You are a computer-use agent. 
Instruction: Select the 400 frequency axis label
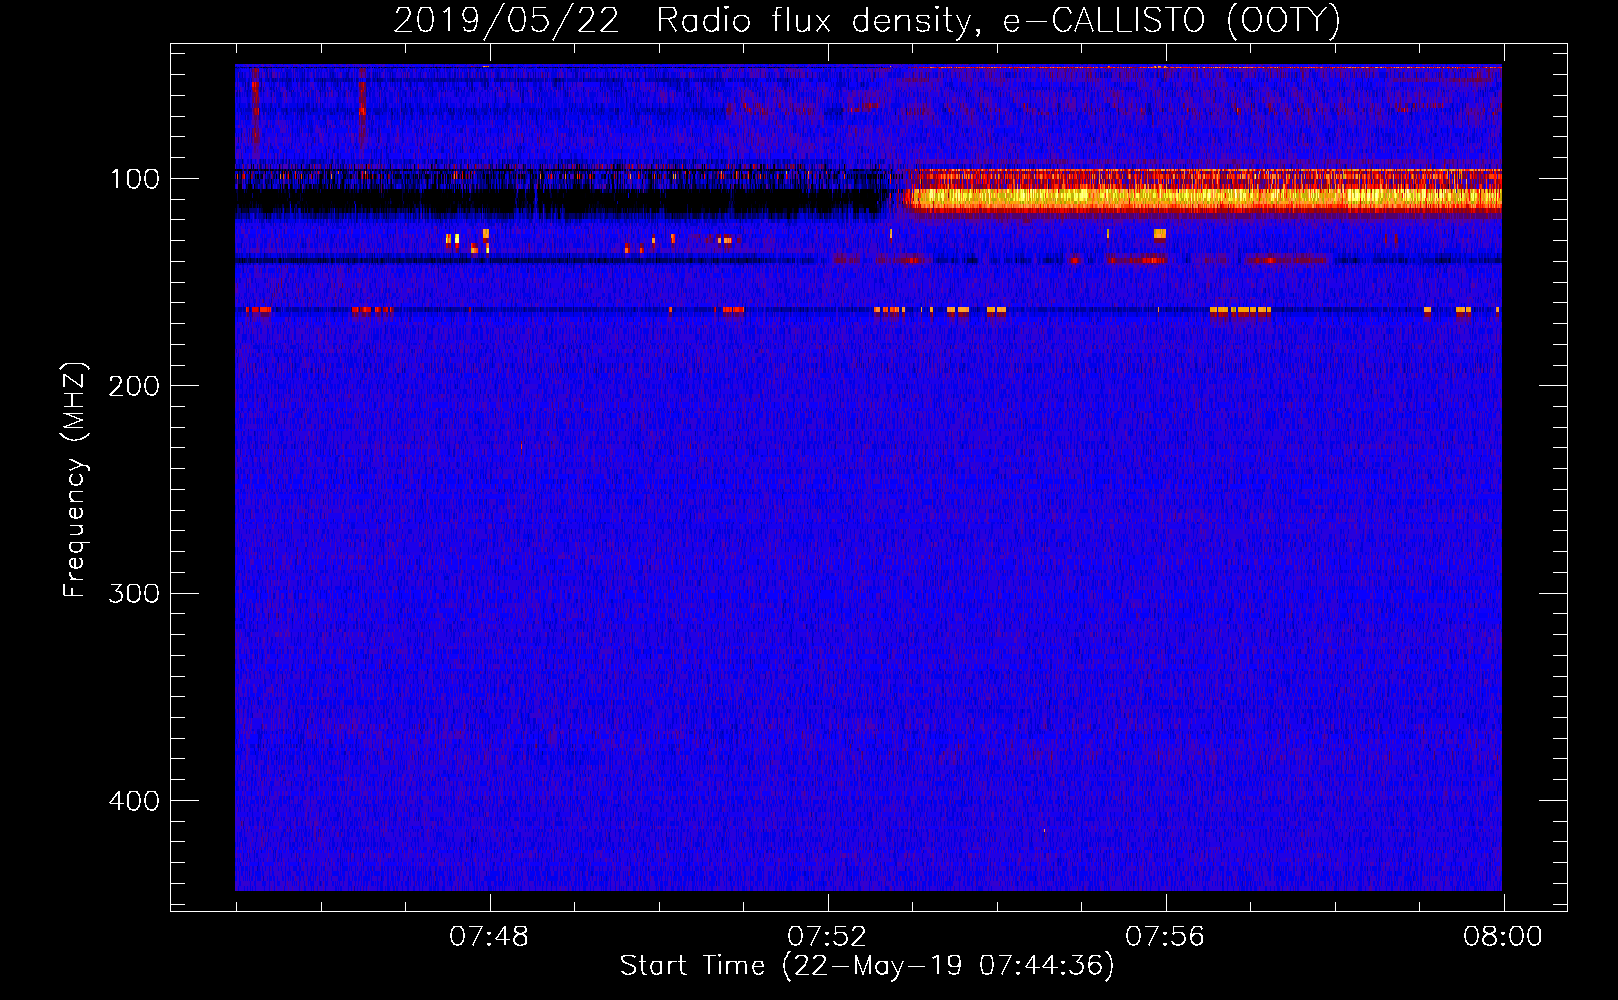[134, 801]
